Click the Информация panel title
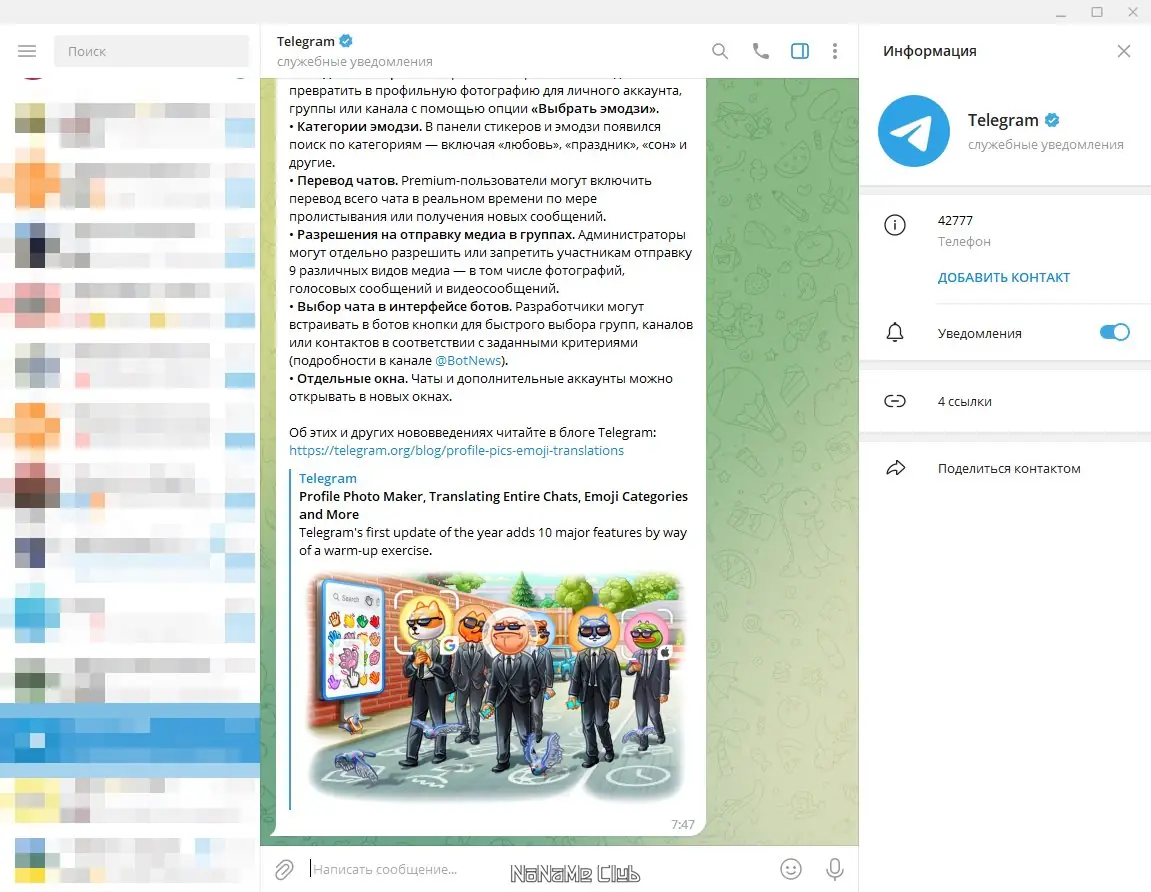Viewport: 1151px width, 892px height. point(929,51)
